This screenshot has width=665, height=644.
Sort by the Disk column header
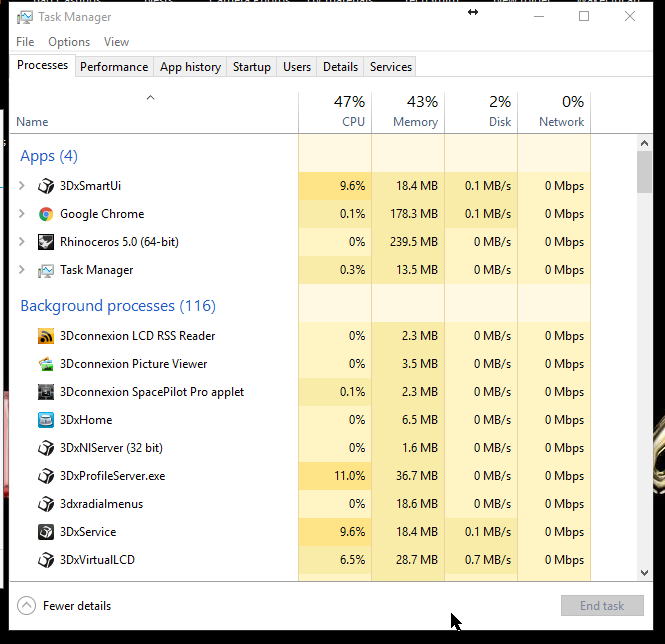(481, 113)
